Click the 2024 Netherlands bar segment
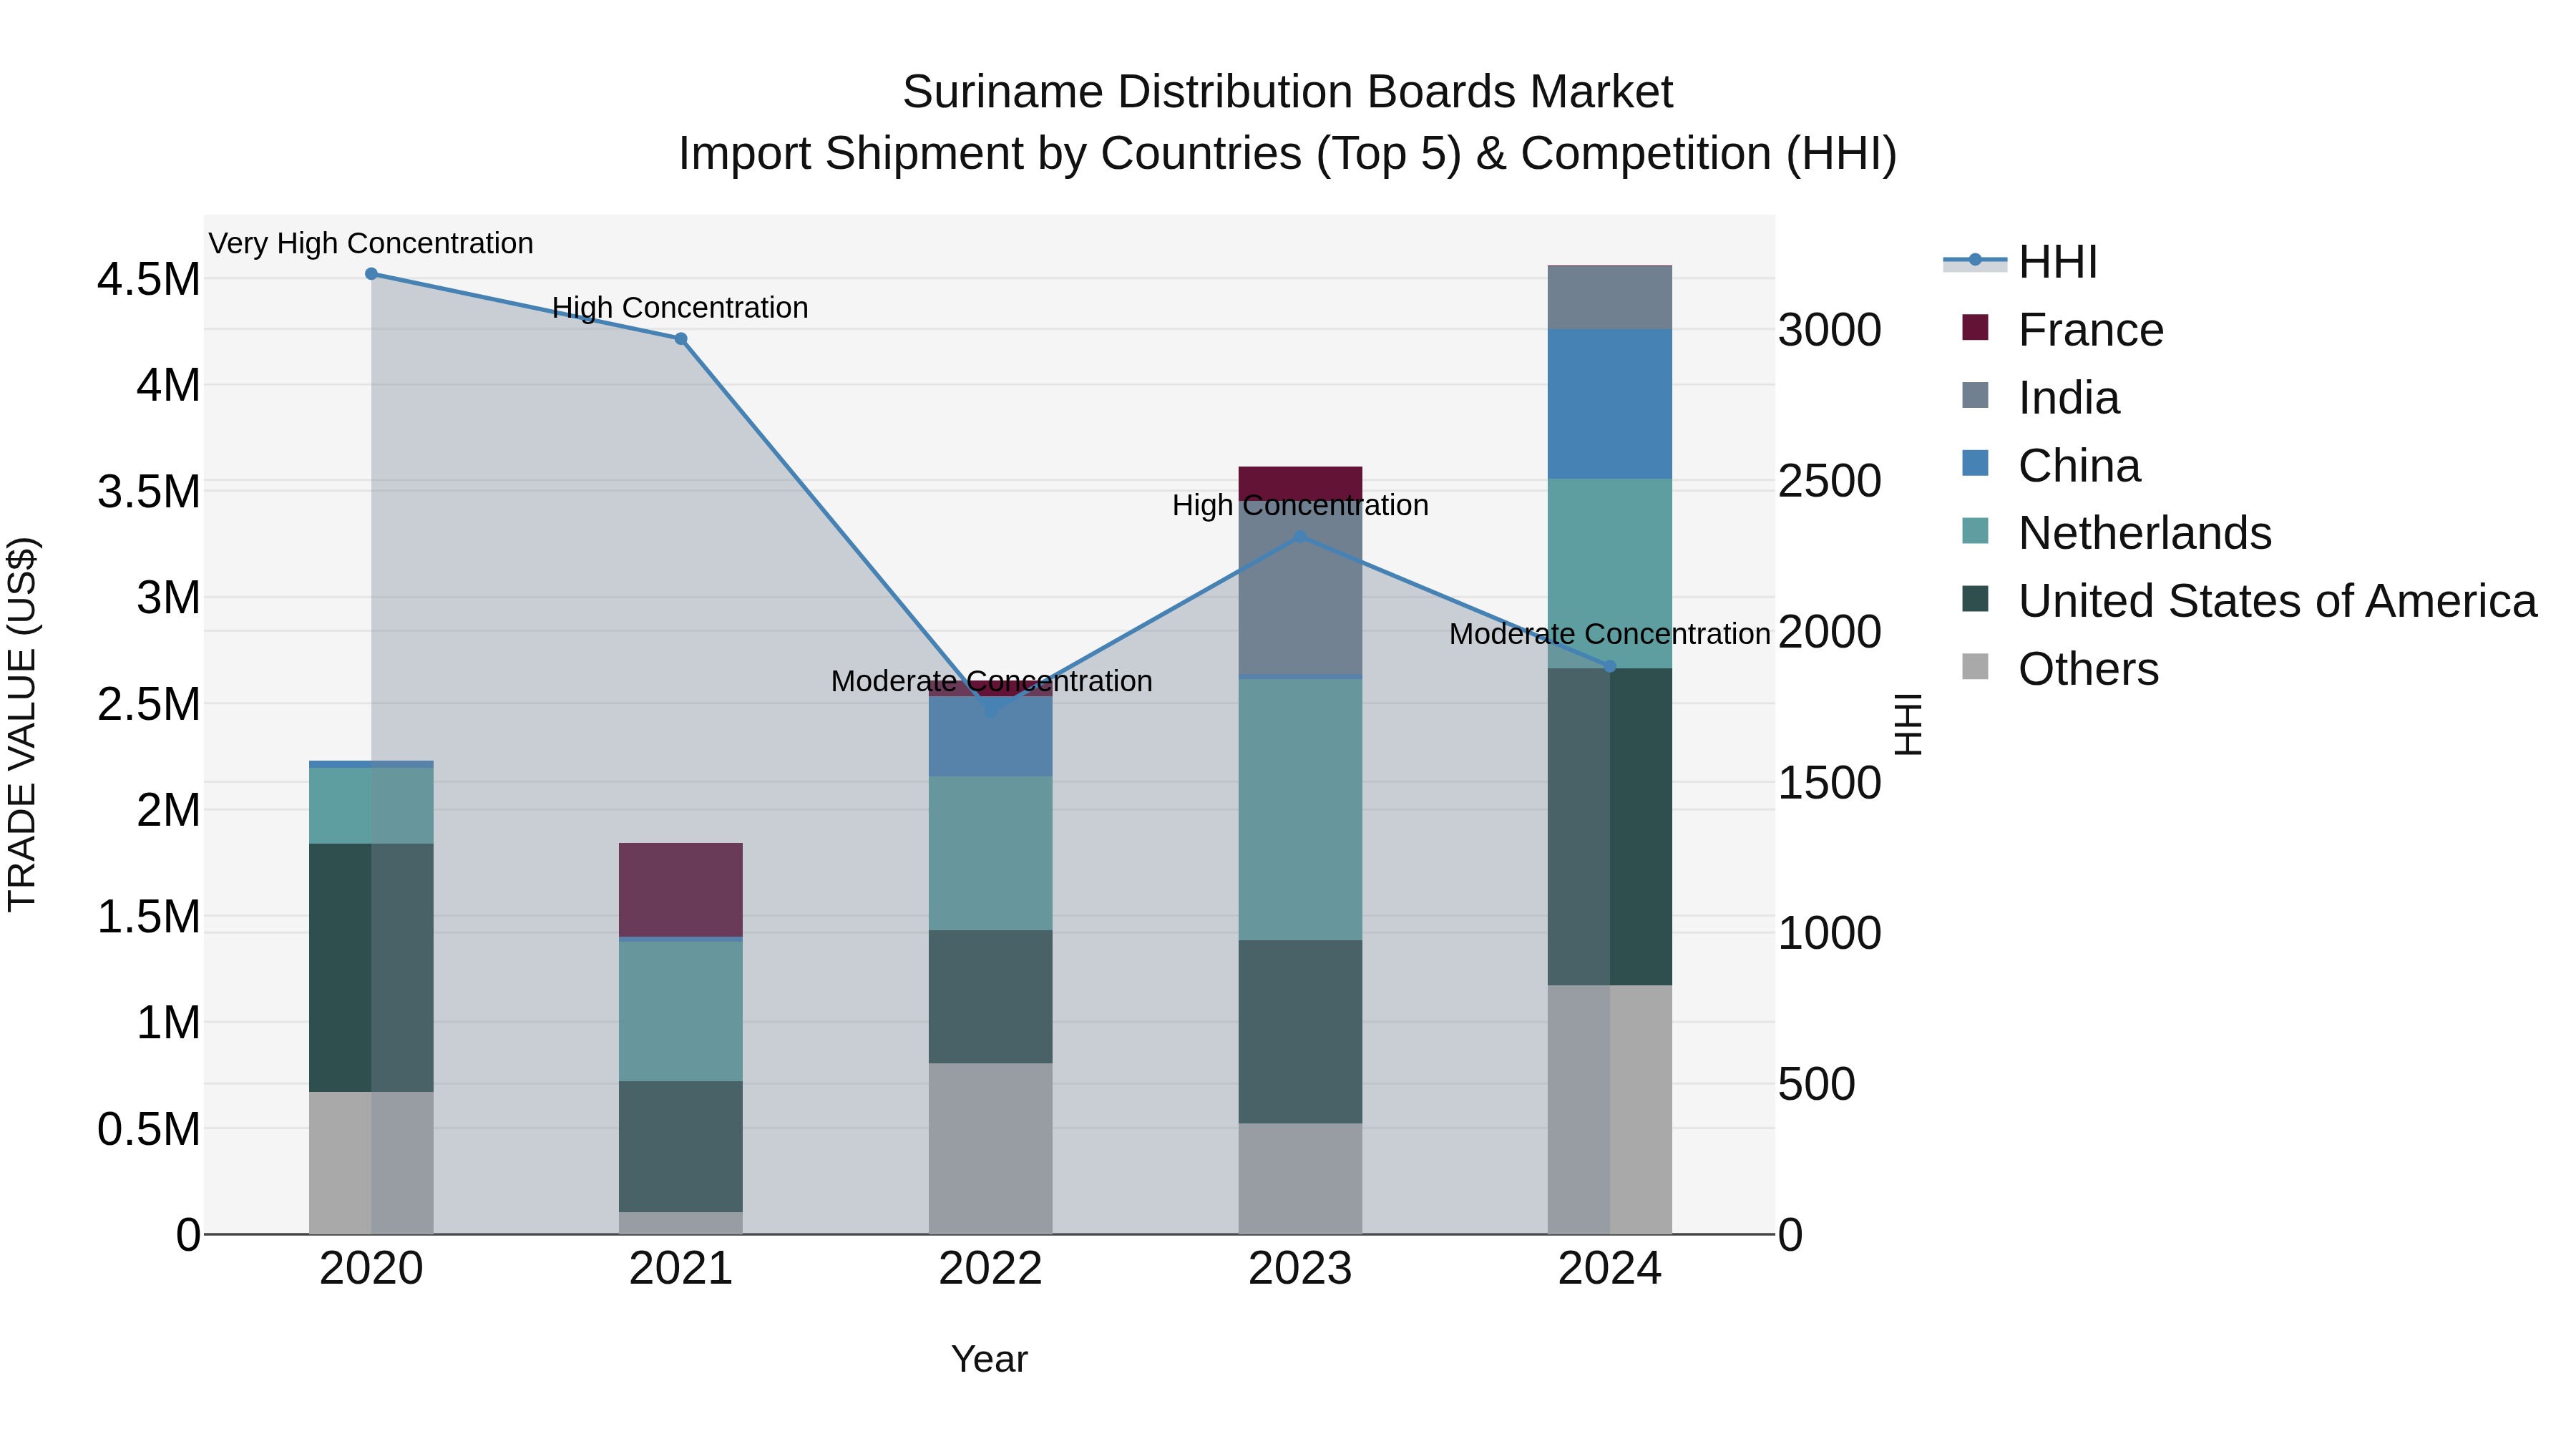 click(x=1610, y=574)
